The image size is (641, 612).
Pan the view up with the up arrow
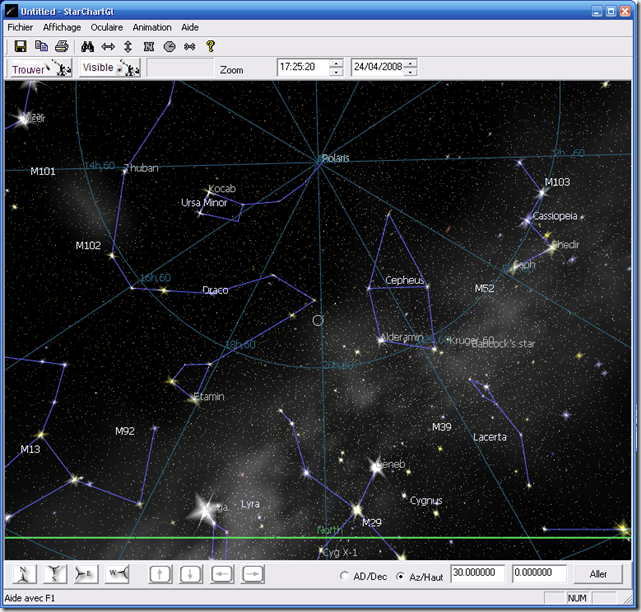[160, 574]
